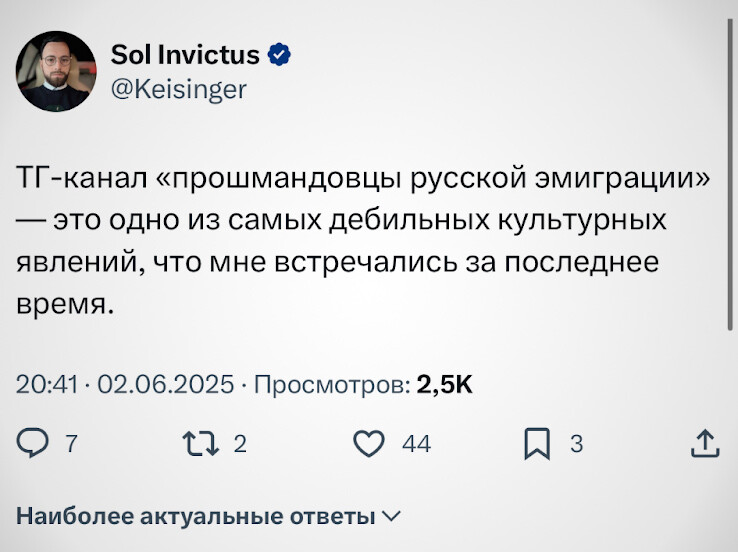Screen dimensions: 738x552
Task: Click the blue verified badge
Action: pos(282,54)
